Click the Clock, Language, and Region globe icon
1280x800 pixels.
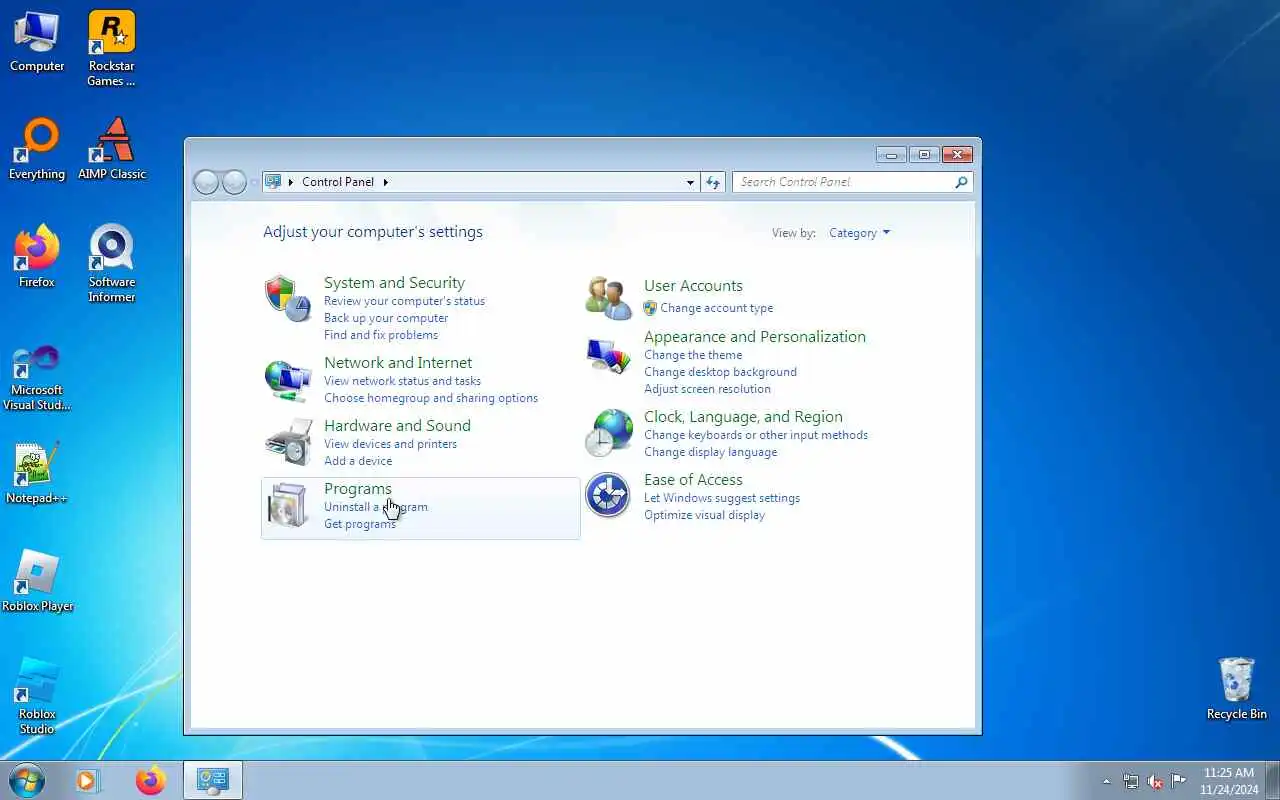(x=608, y=433)
